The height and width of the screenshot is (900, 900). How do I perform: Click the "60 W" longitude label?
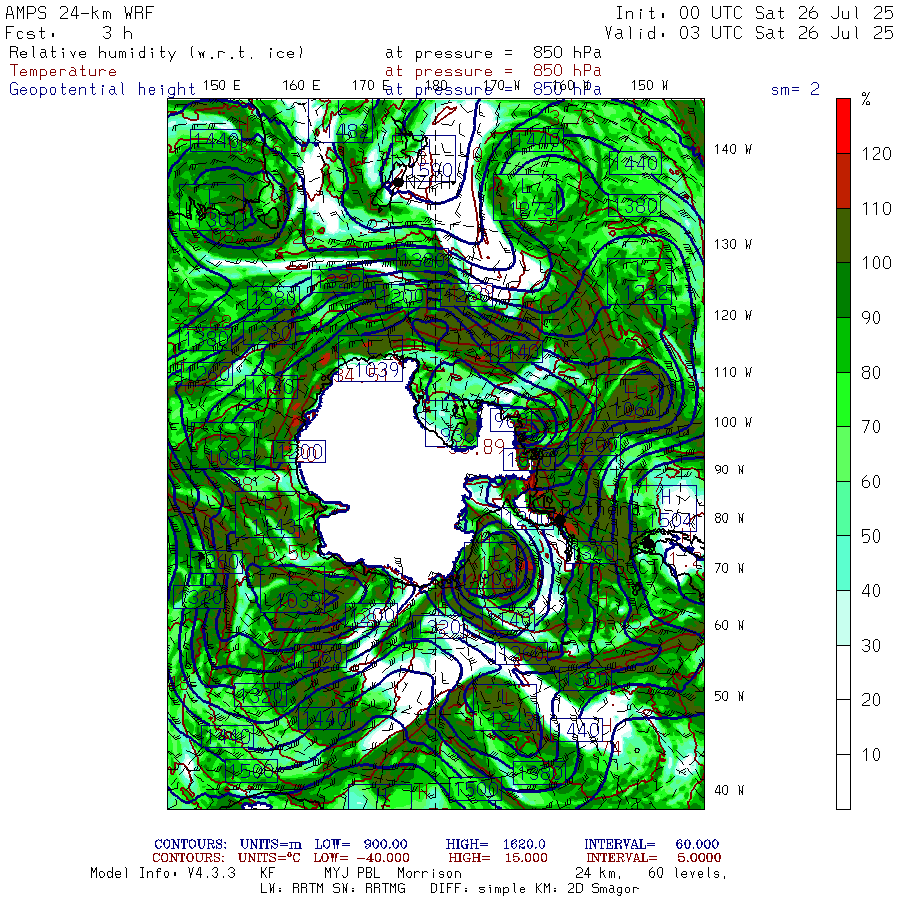pyautogui.click(x=729, y=626)
